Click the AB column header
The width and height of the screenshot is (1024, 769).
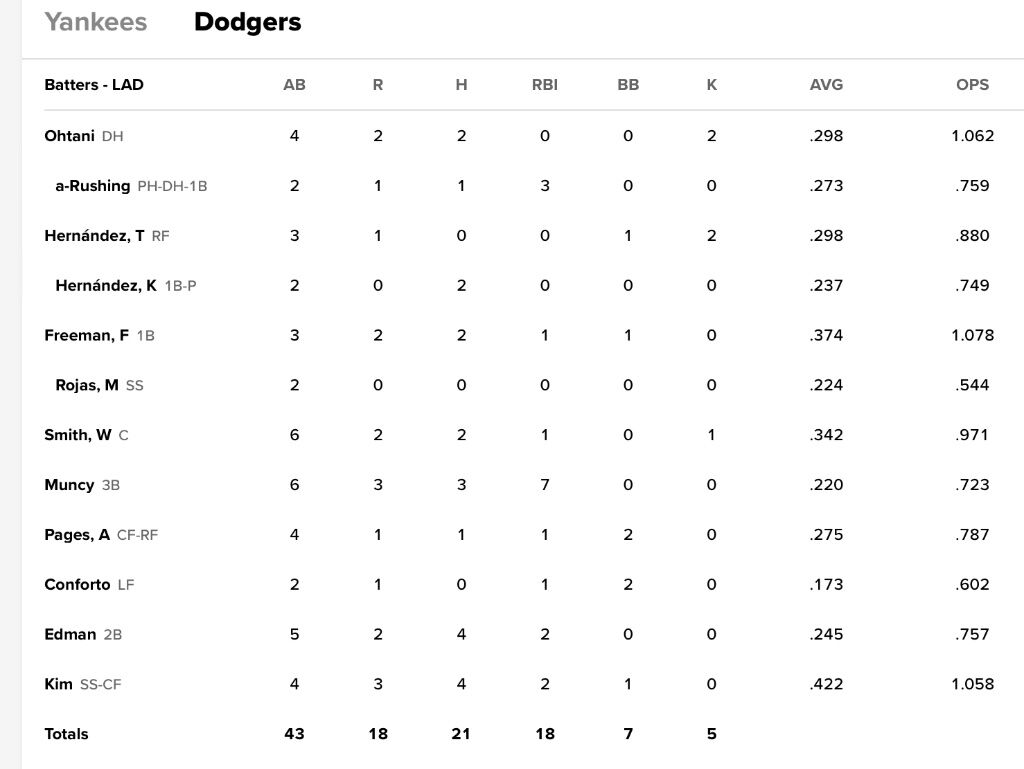(x=295, y=85)
